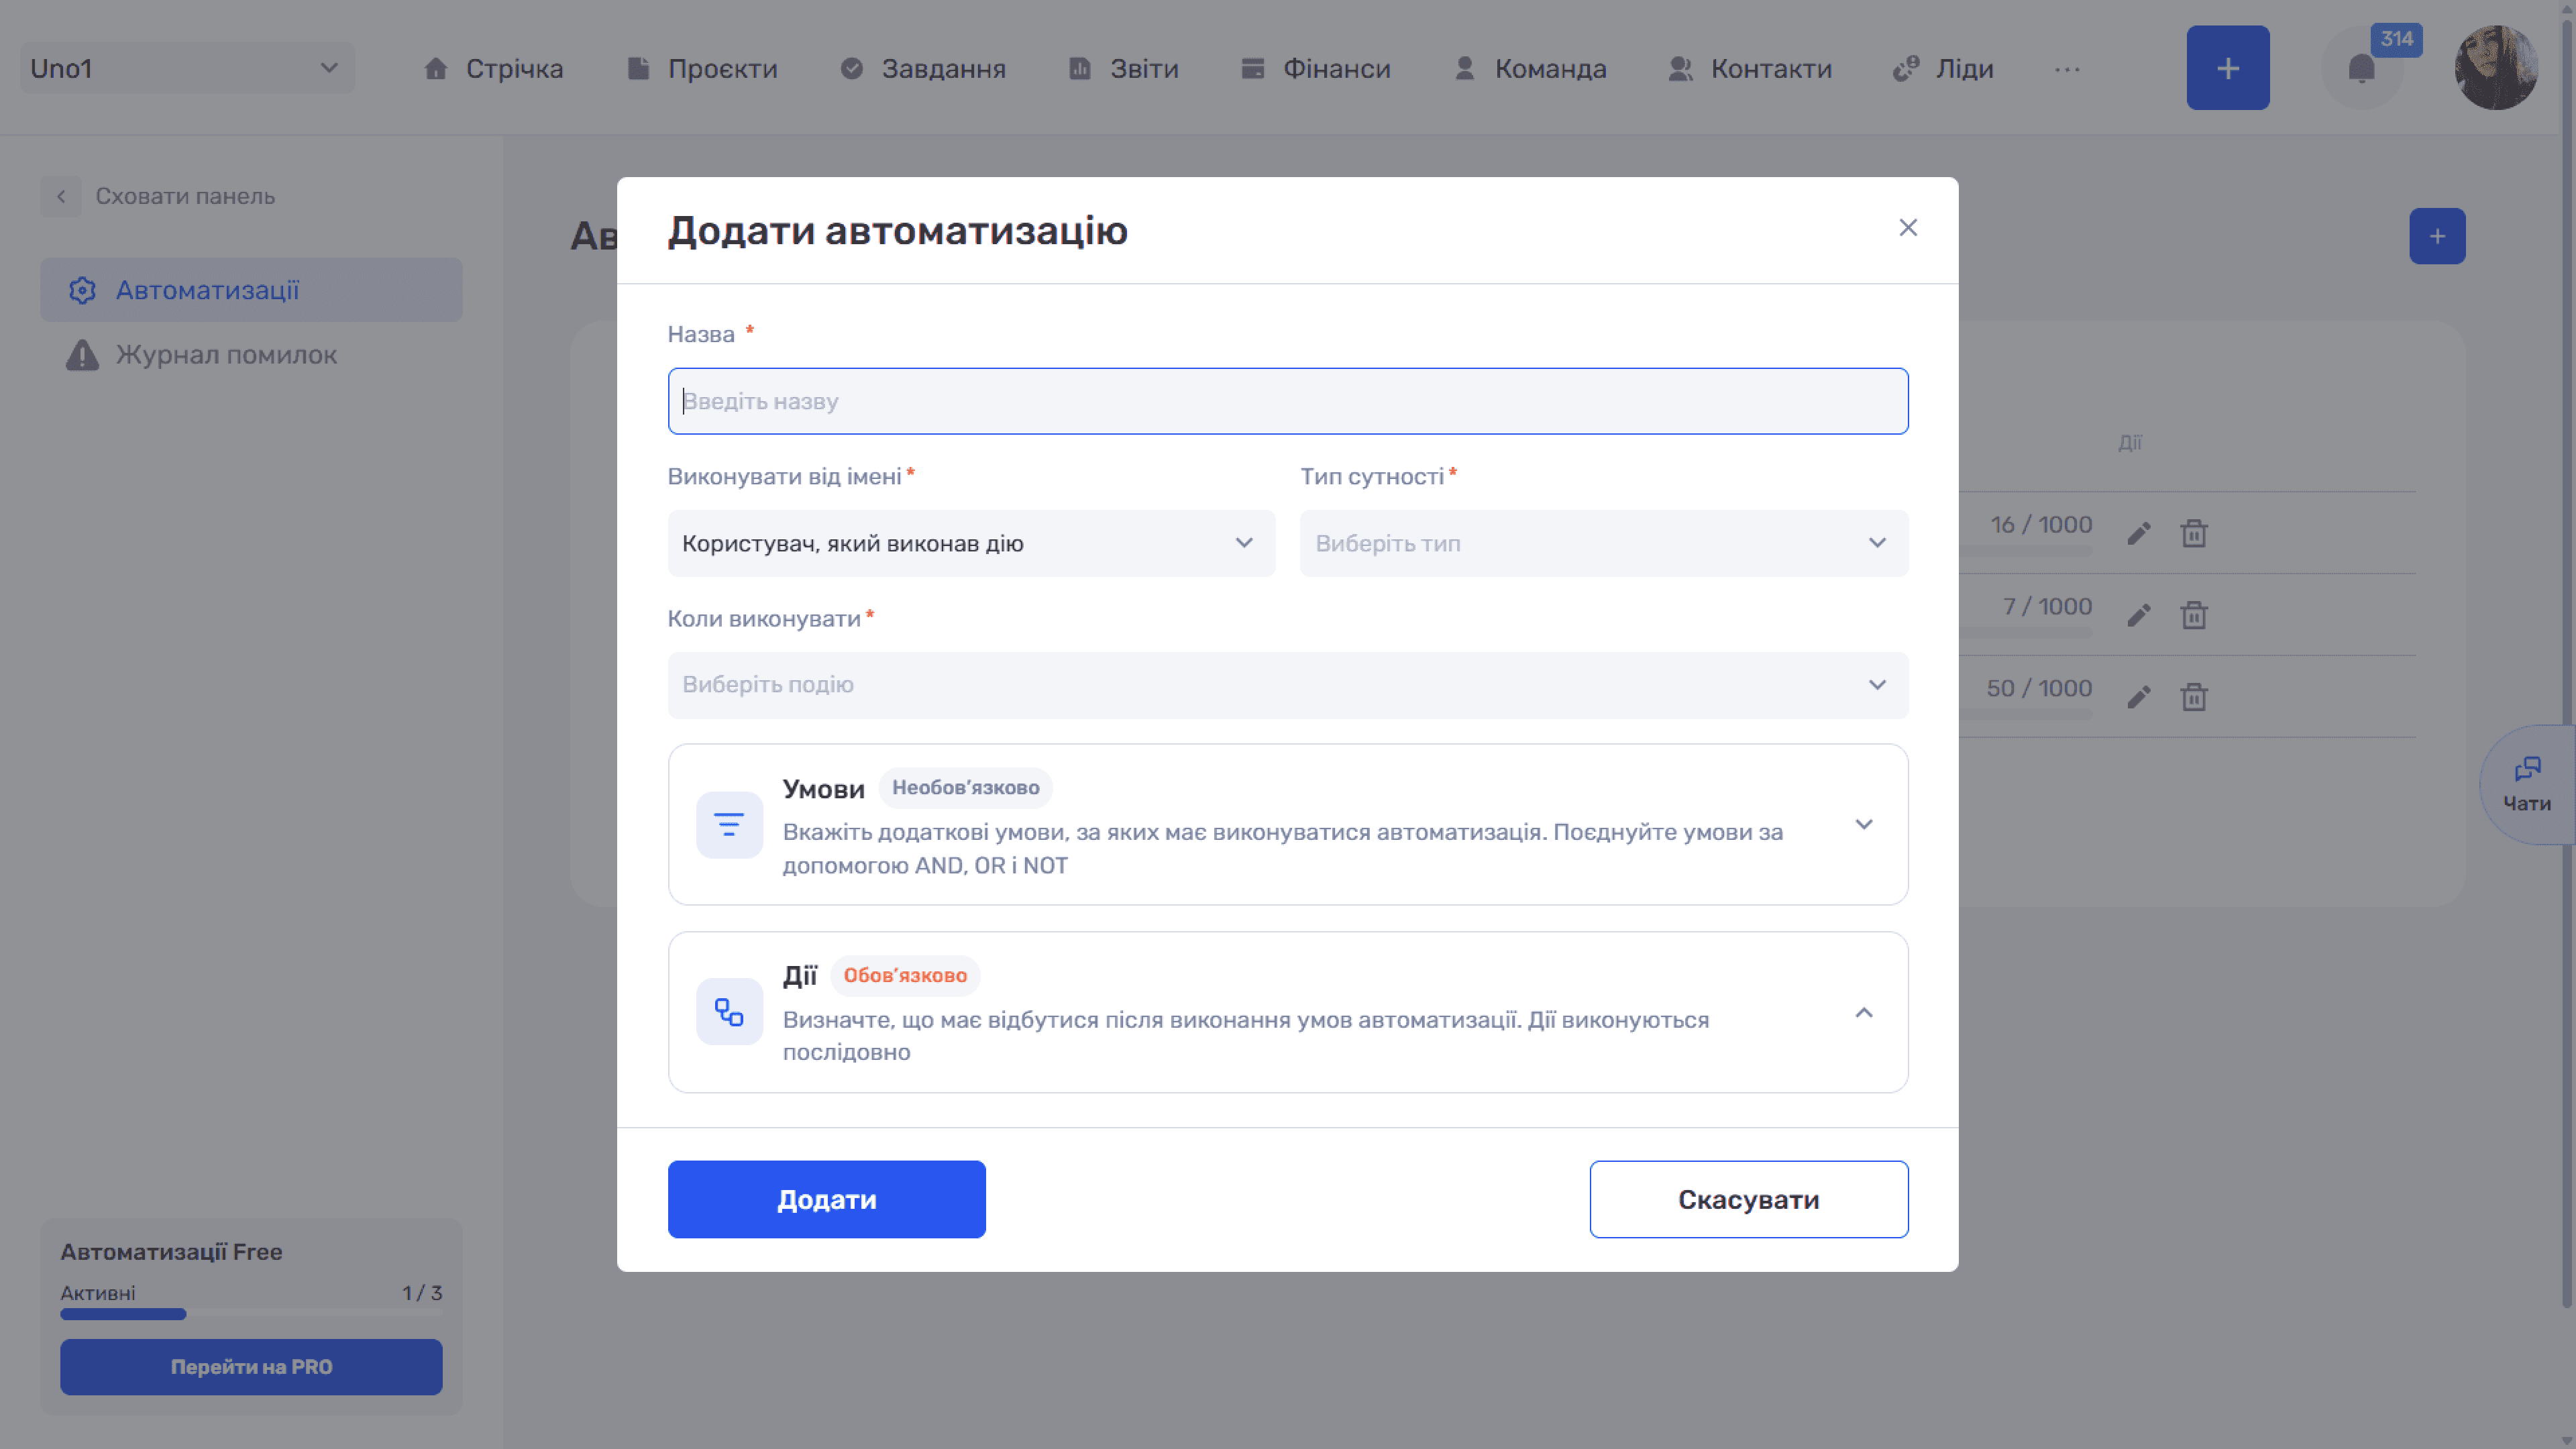Open the Виконувати від імені dropdown

(971, 543)
